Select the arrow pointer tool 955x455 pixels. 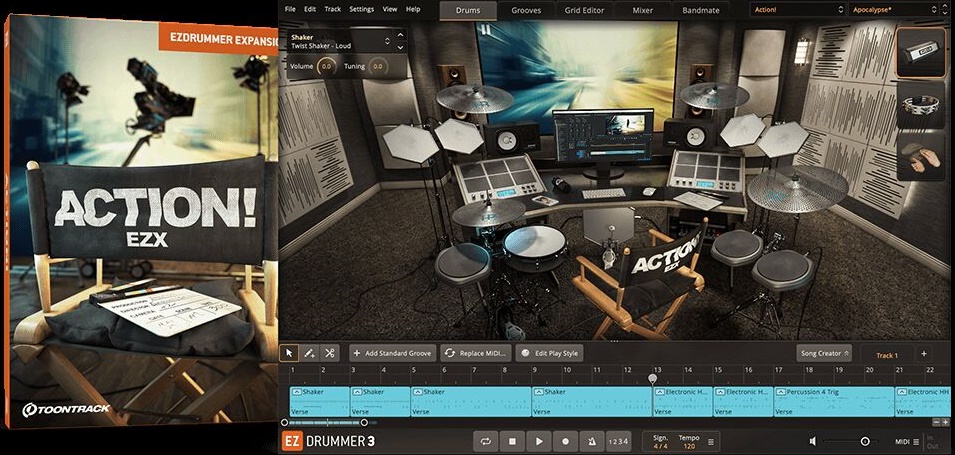[x=290, y=353]
